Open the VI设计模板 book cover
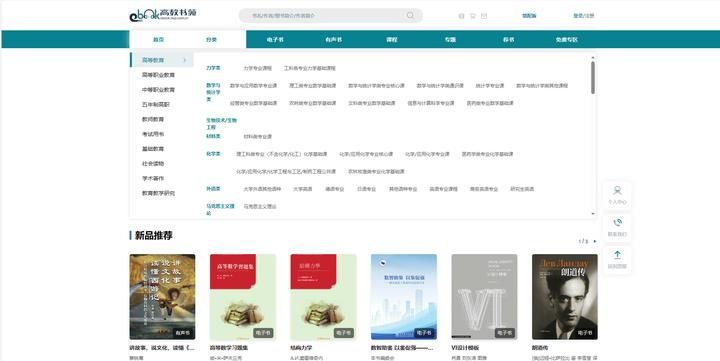This screenshot has width=720, height=361. 484,297
